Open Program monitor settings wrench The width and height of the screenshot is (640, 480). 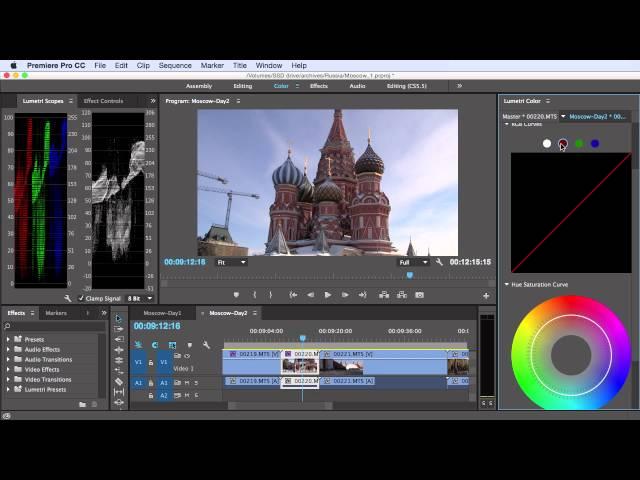[x=439, y=262]
